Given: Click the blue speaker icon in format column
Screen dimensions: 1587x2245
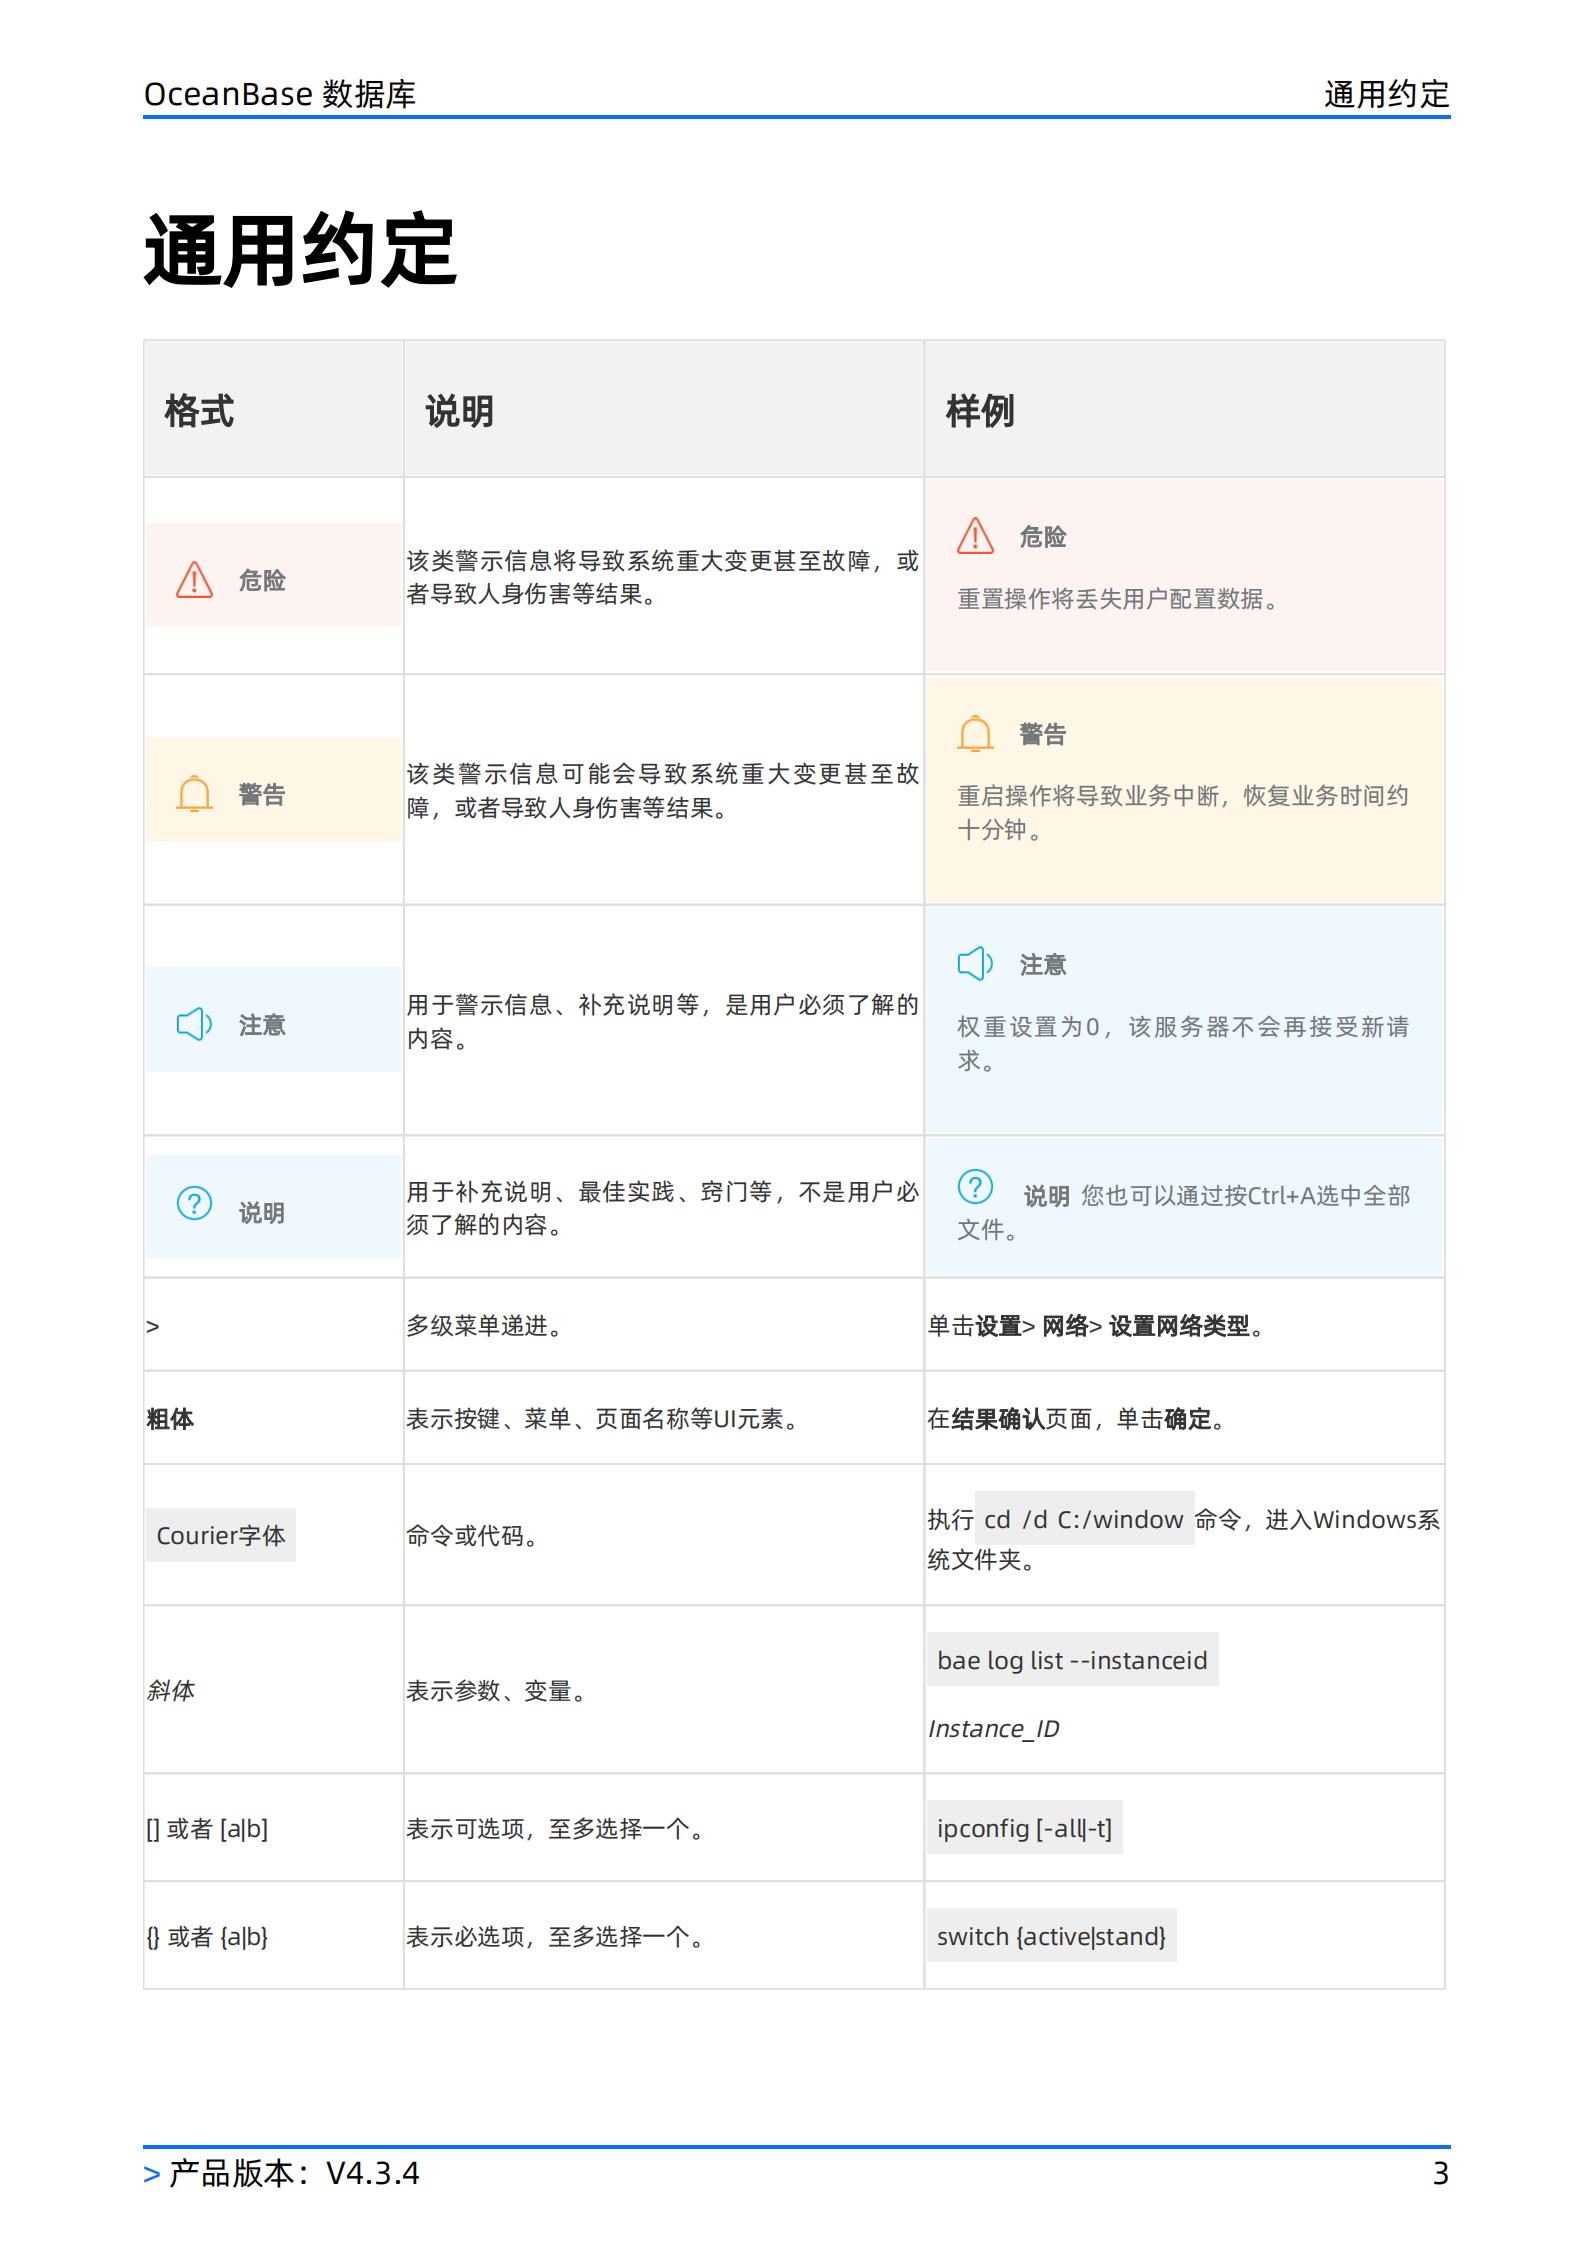Looking at the screenshot, I should point(194,1023).
